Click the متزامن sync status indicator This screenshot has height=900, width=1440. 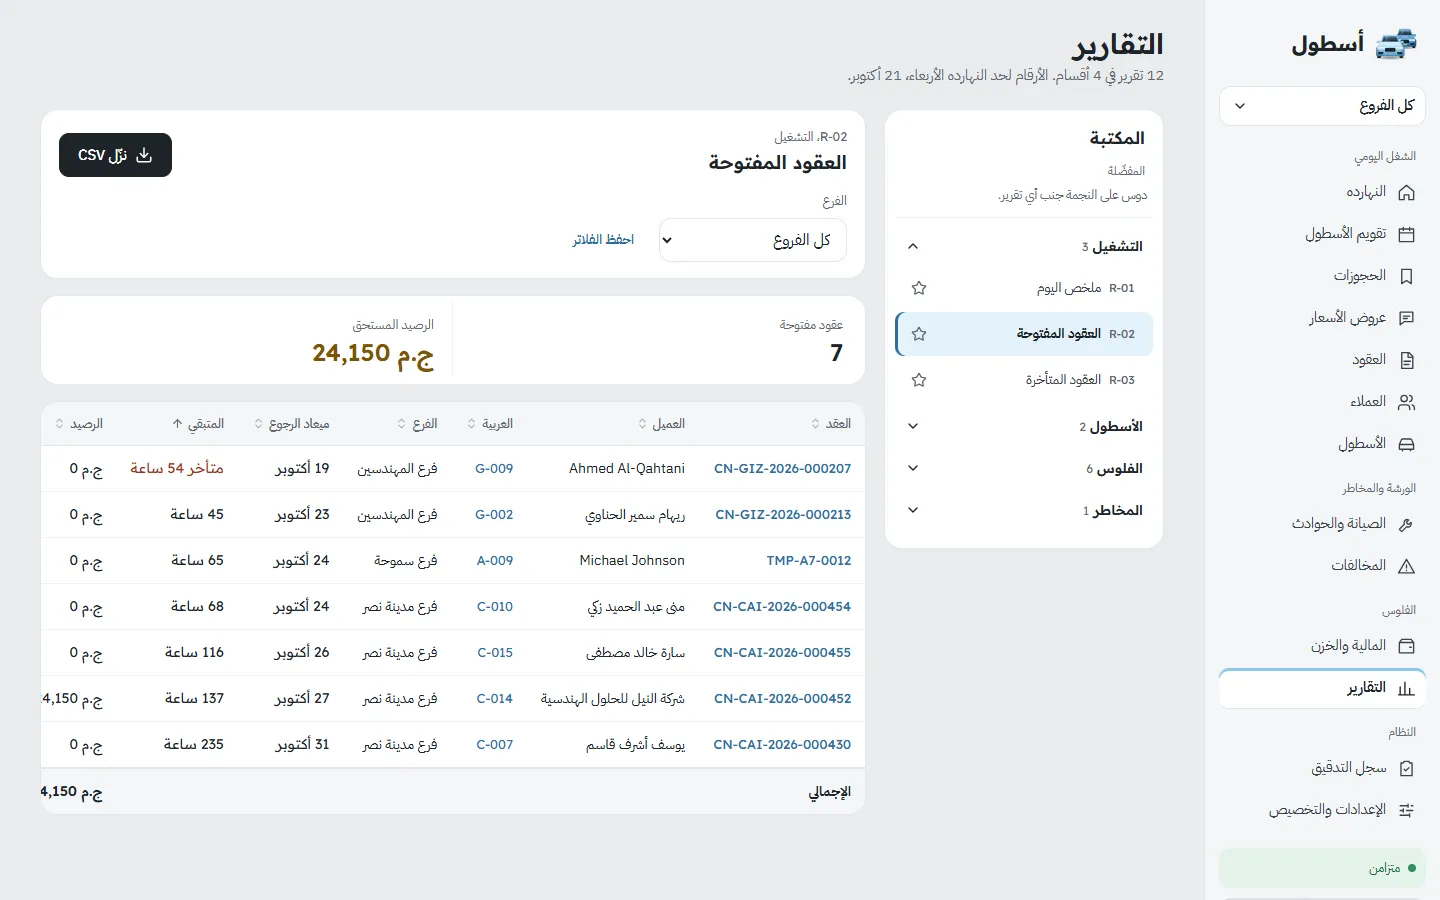(1322, 868)
